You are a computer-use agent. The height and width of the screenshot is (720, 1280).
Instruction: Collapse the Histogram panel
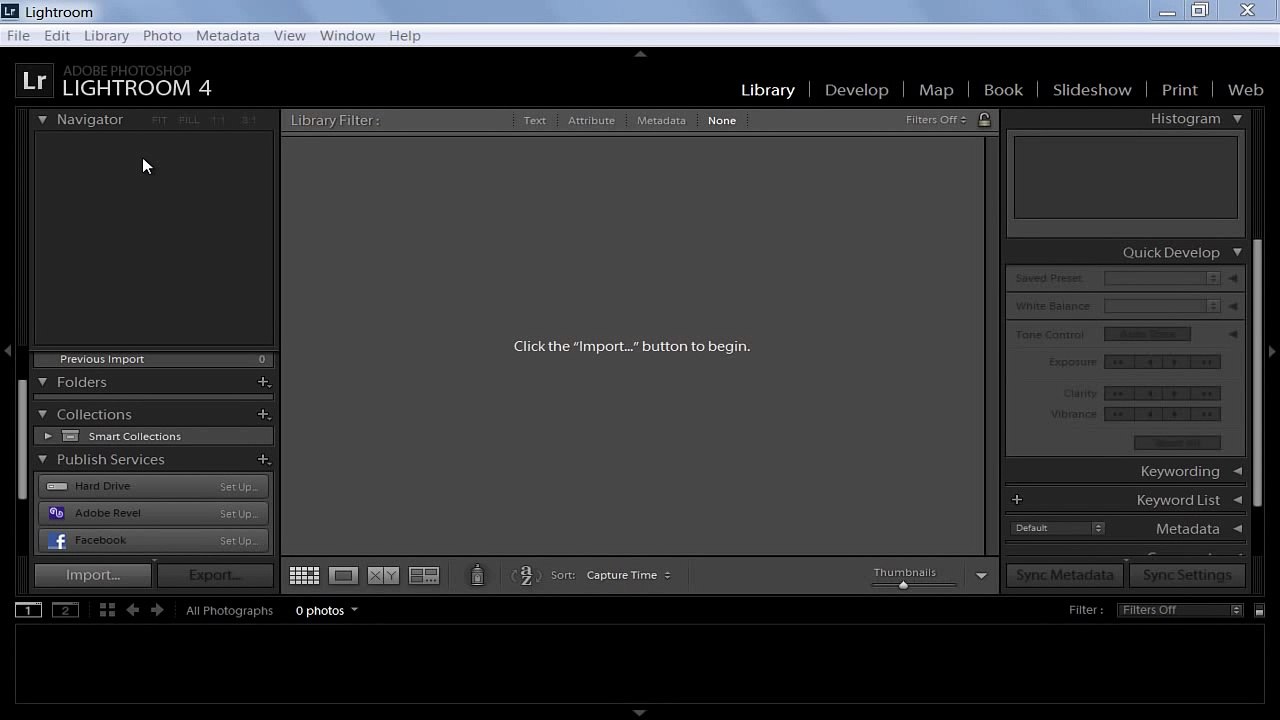pyautogui.click(x=1237, y=118)
